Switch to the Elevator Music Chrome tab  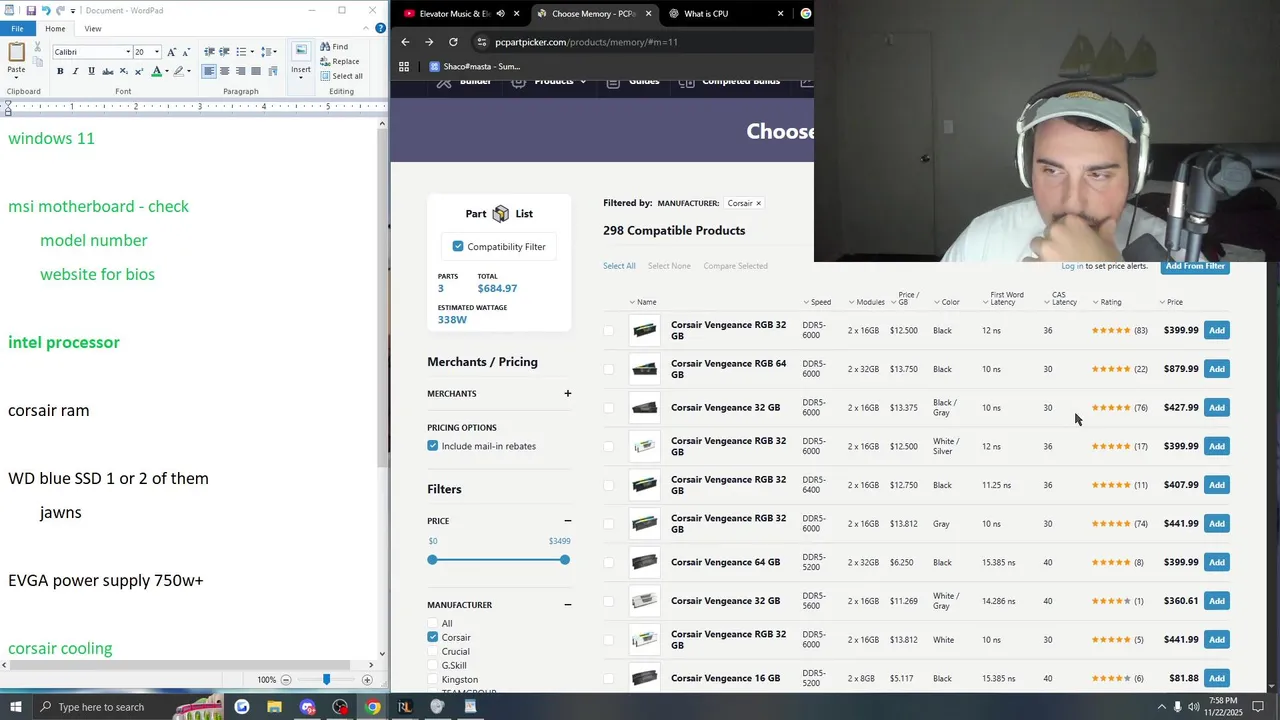click(x=462, y=14)
